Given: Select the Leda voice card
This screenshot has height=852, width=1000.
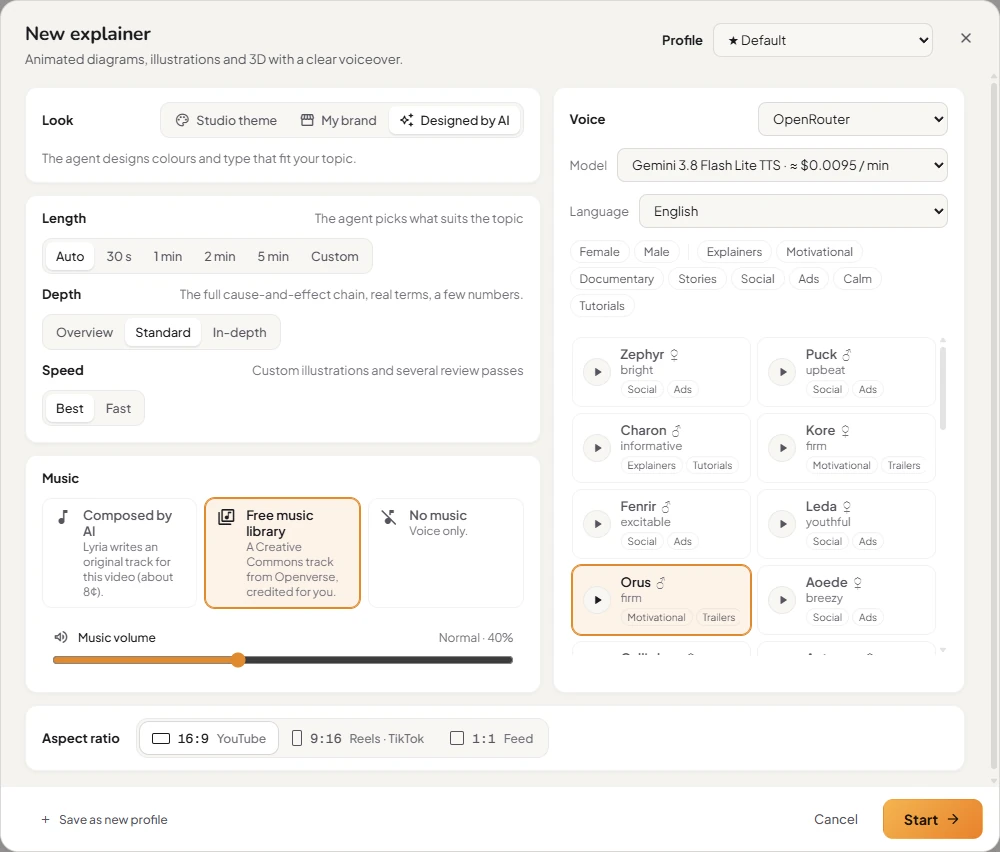Looking at the screenshot, I should pyautogui.click(x=846, y=524).
